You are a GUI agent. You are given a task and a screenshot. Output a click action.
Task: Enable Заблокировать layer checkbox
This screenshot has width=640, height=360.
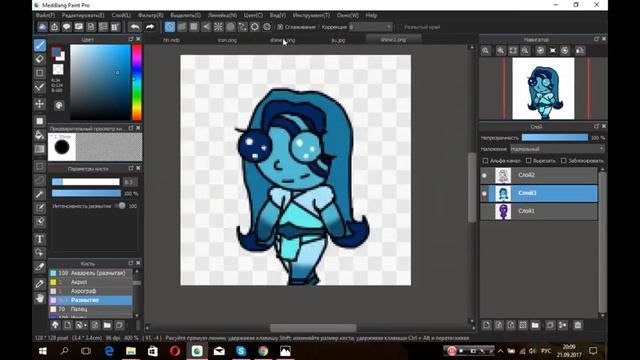click(564, 161)
